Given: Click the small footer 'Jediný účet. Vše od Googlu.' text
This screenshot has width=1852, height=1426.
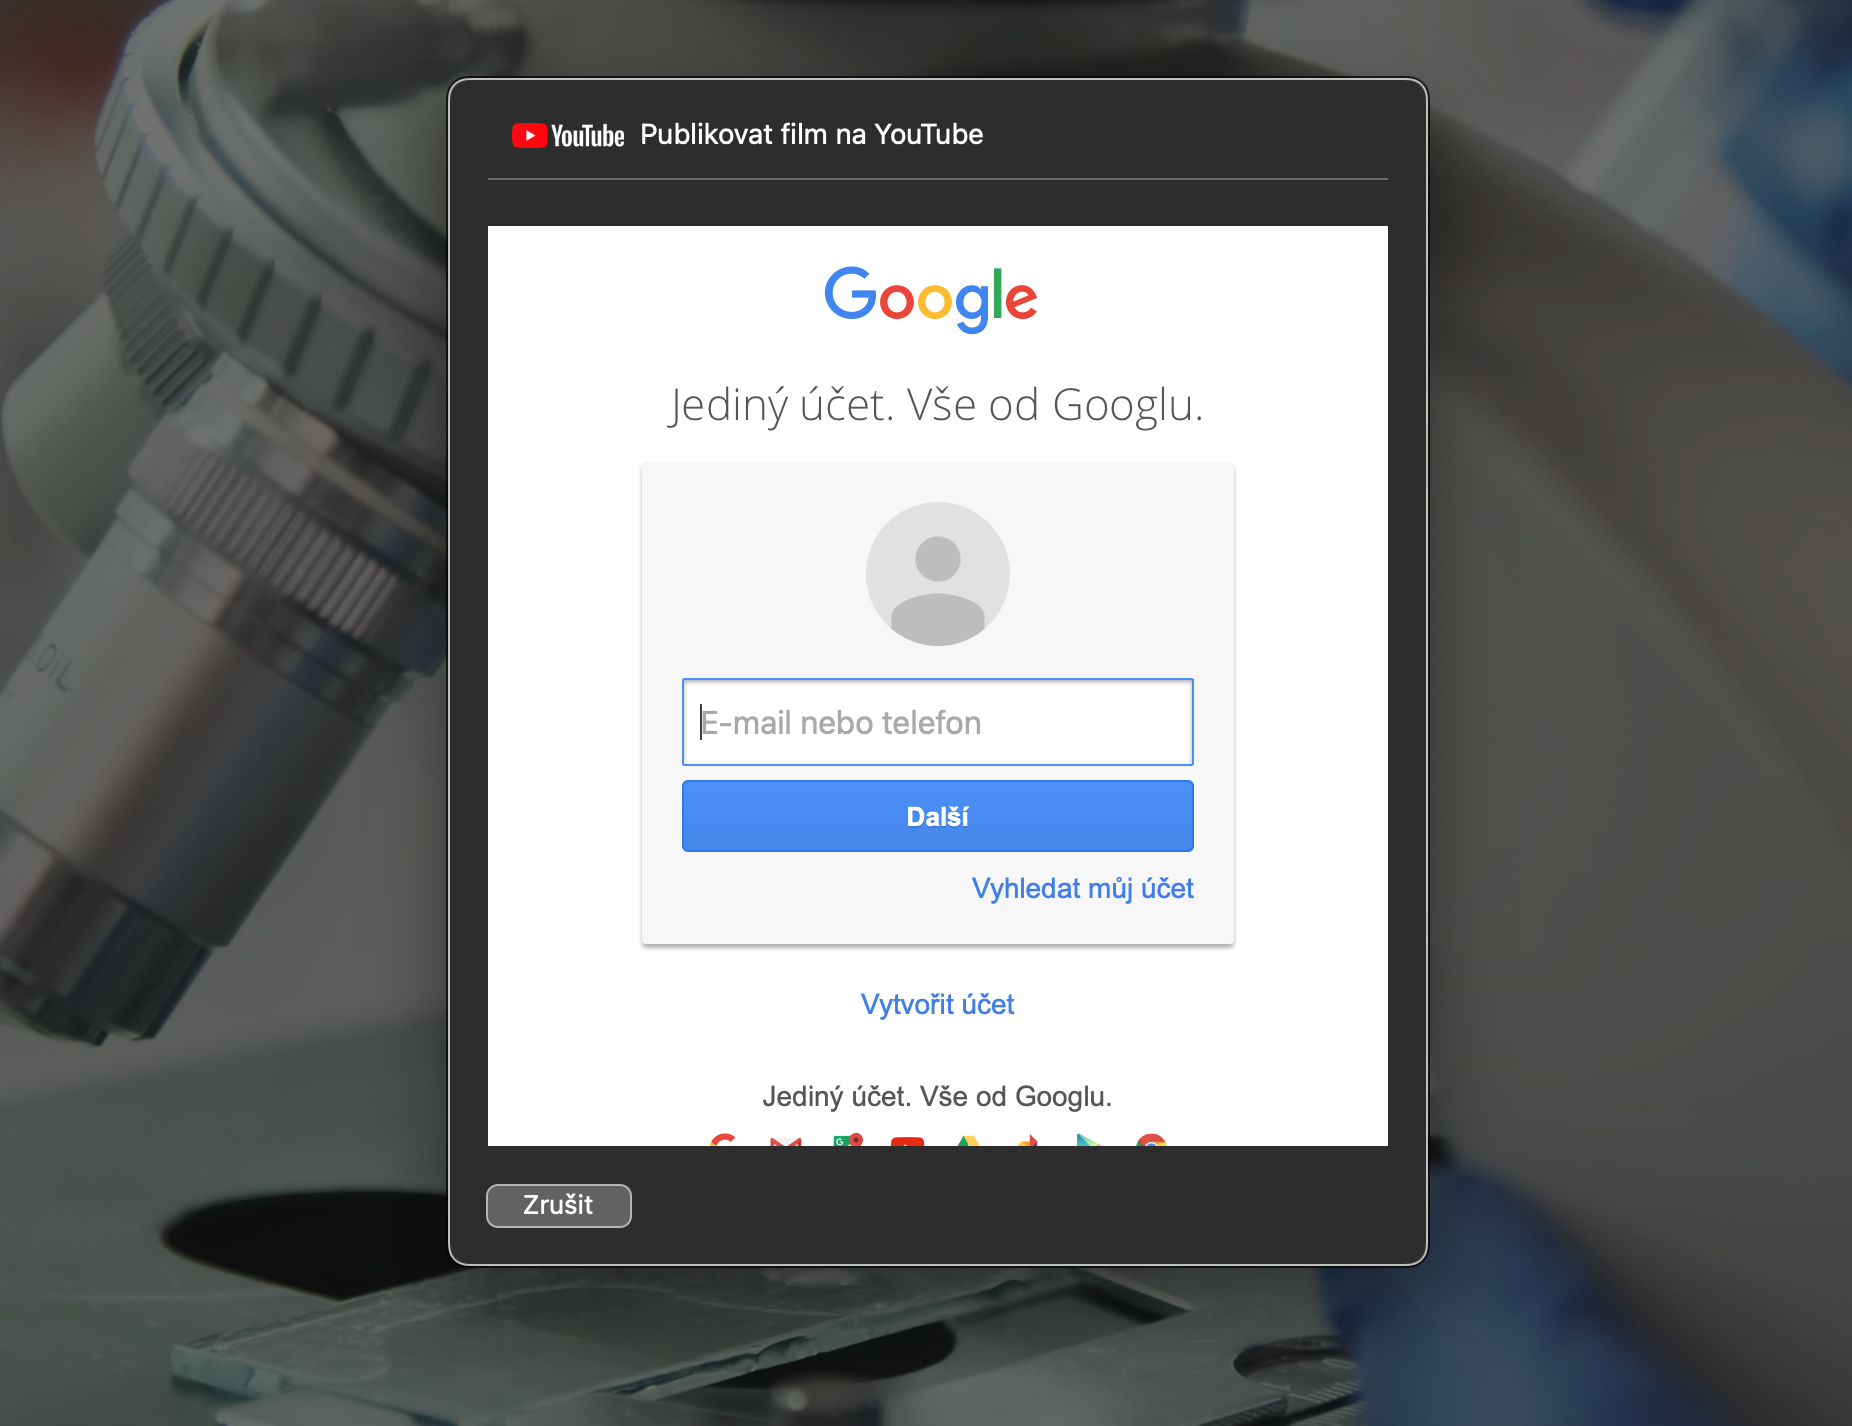Looking at the screenshot, I should pyautogui.click(x=937, y=1097).
